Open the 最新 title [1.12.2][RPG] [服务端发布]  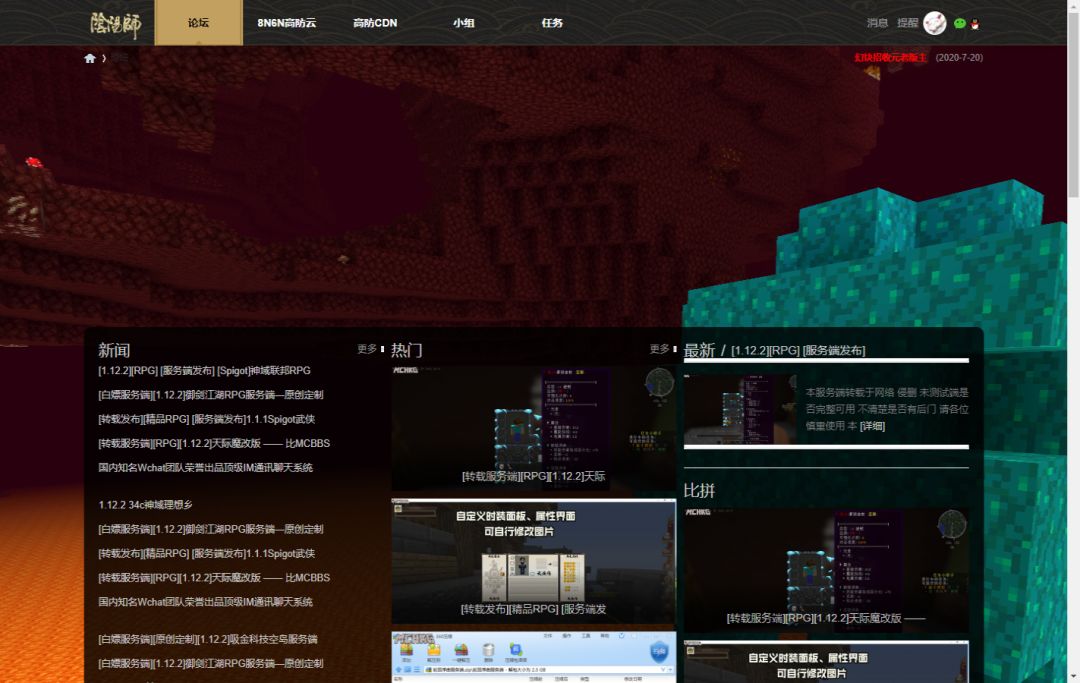798,350
